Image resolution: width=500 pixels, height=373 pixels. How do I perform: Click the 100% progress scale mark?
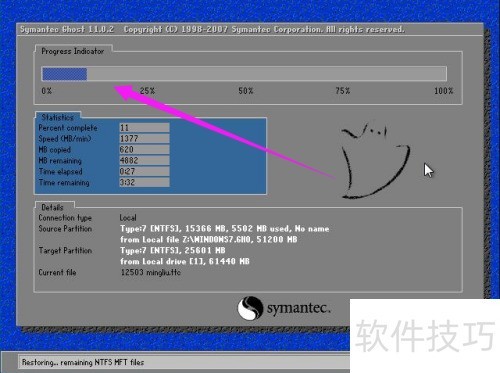(443, 91)
